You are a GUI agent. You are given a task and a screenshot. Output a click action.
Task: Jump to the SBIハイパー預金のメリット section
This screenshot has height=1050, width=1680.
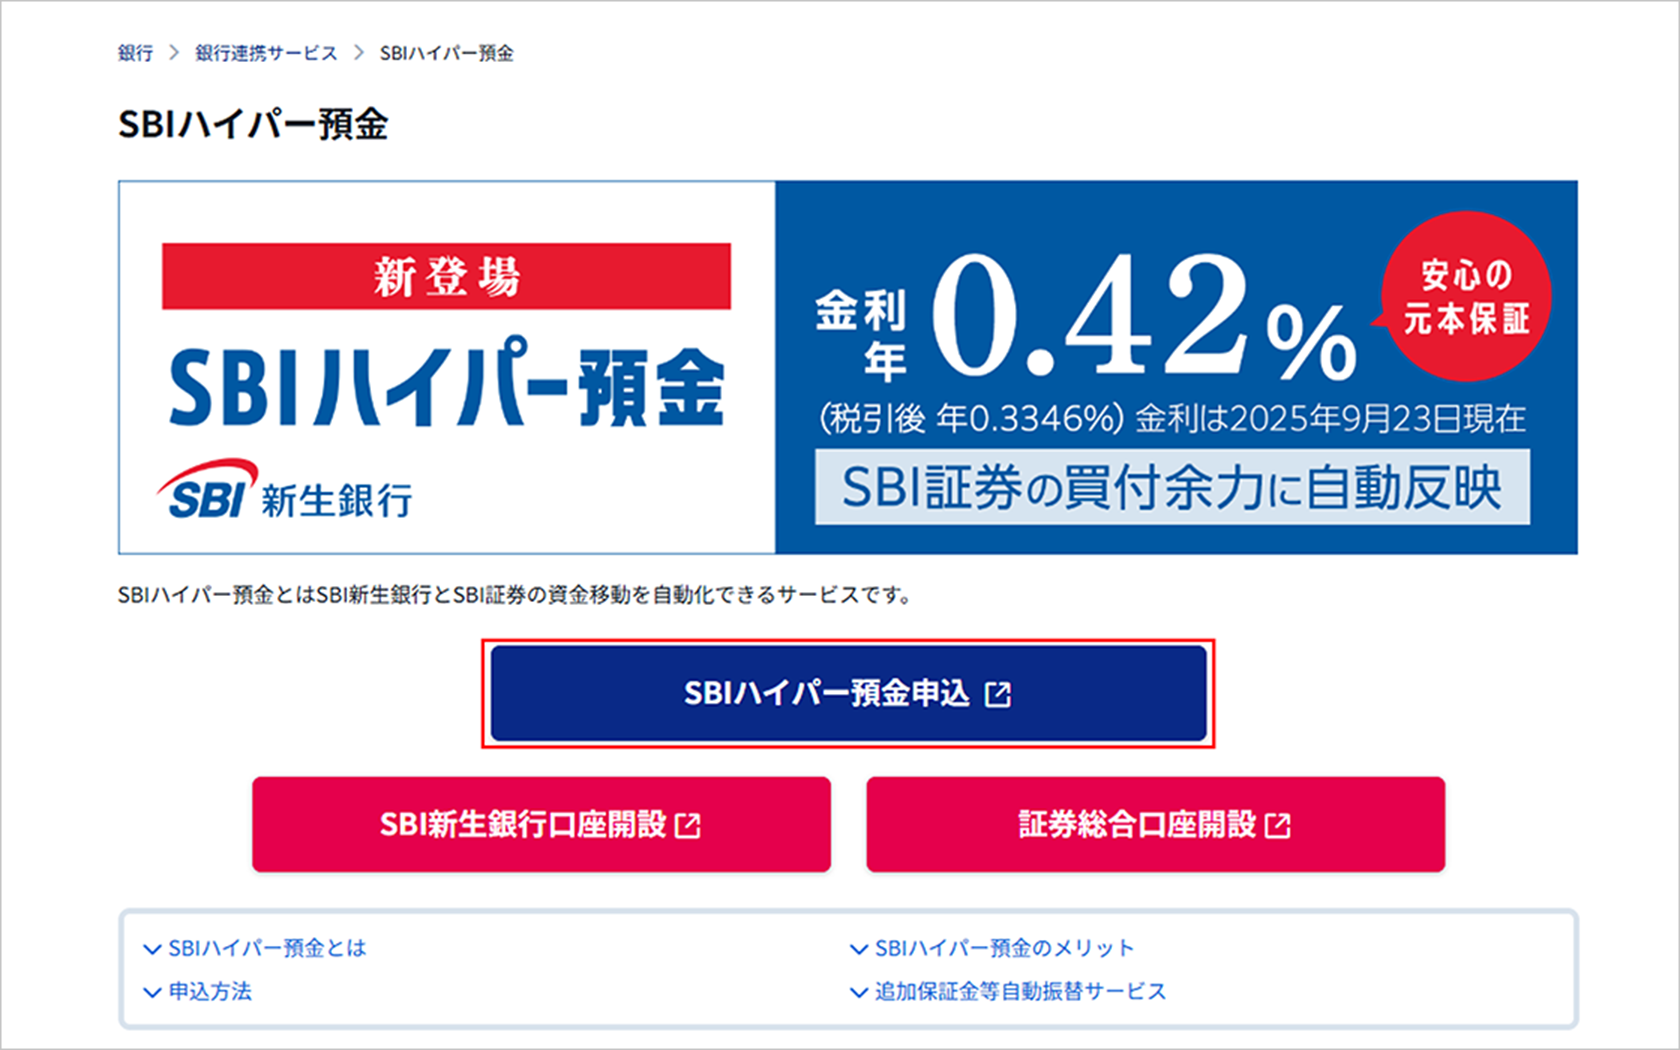(1004, 948)
